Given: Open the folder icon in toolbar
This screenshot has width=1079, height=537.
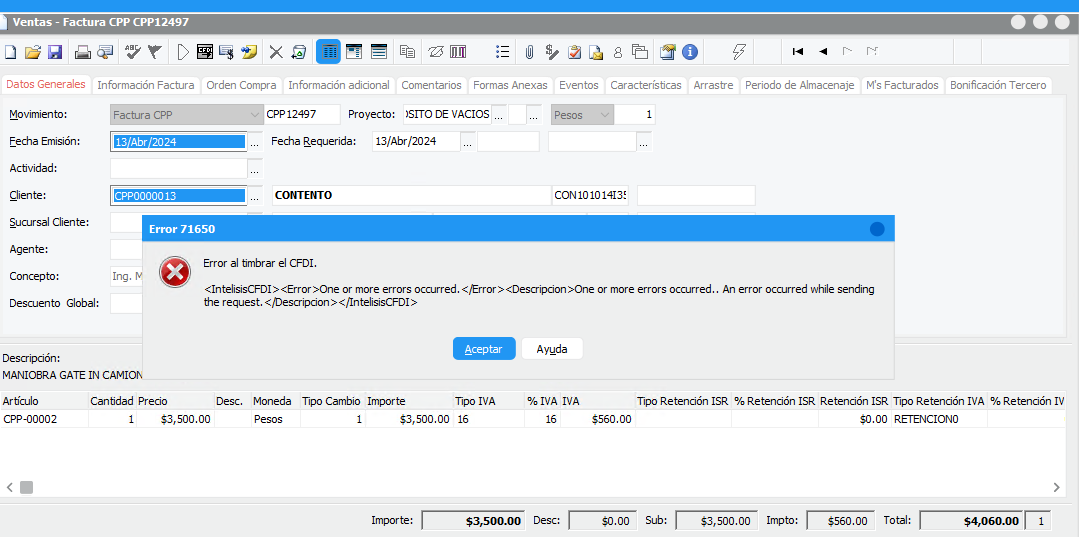Looking at the screenshot, I should [x=33, y=52].
